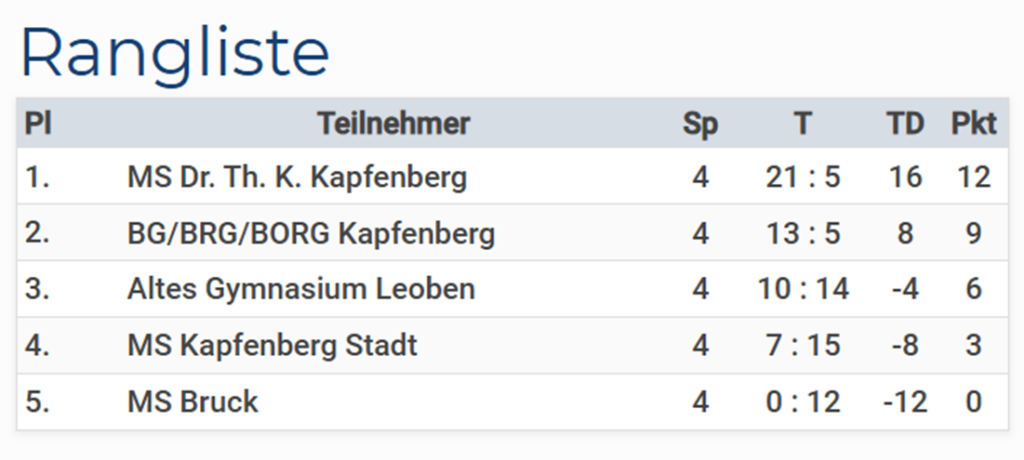Click the T goals column header

[x=803, y=124]
